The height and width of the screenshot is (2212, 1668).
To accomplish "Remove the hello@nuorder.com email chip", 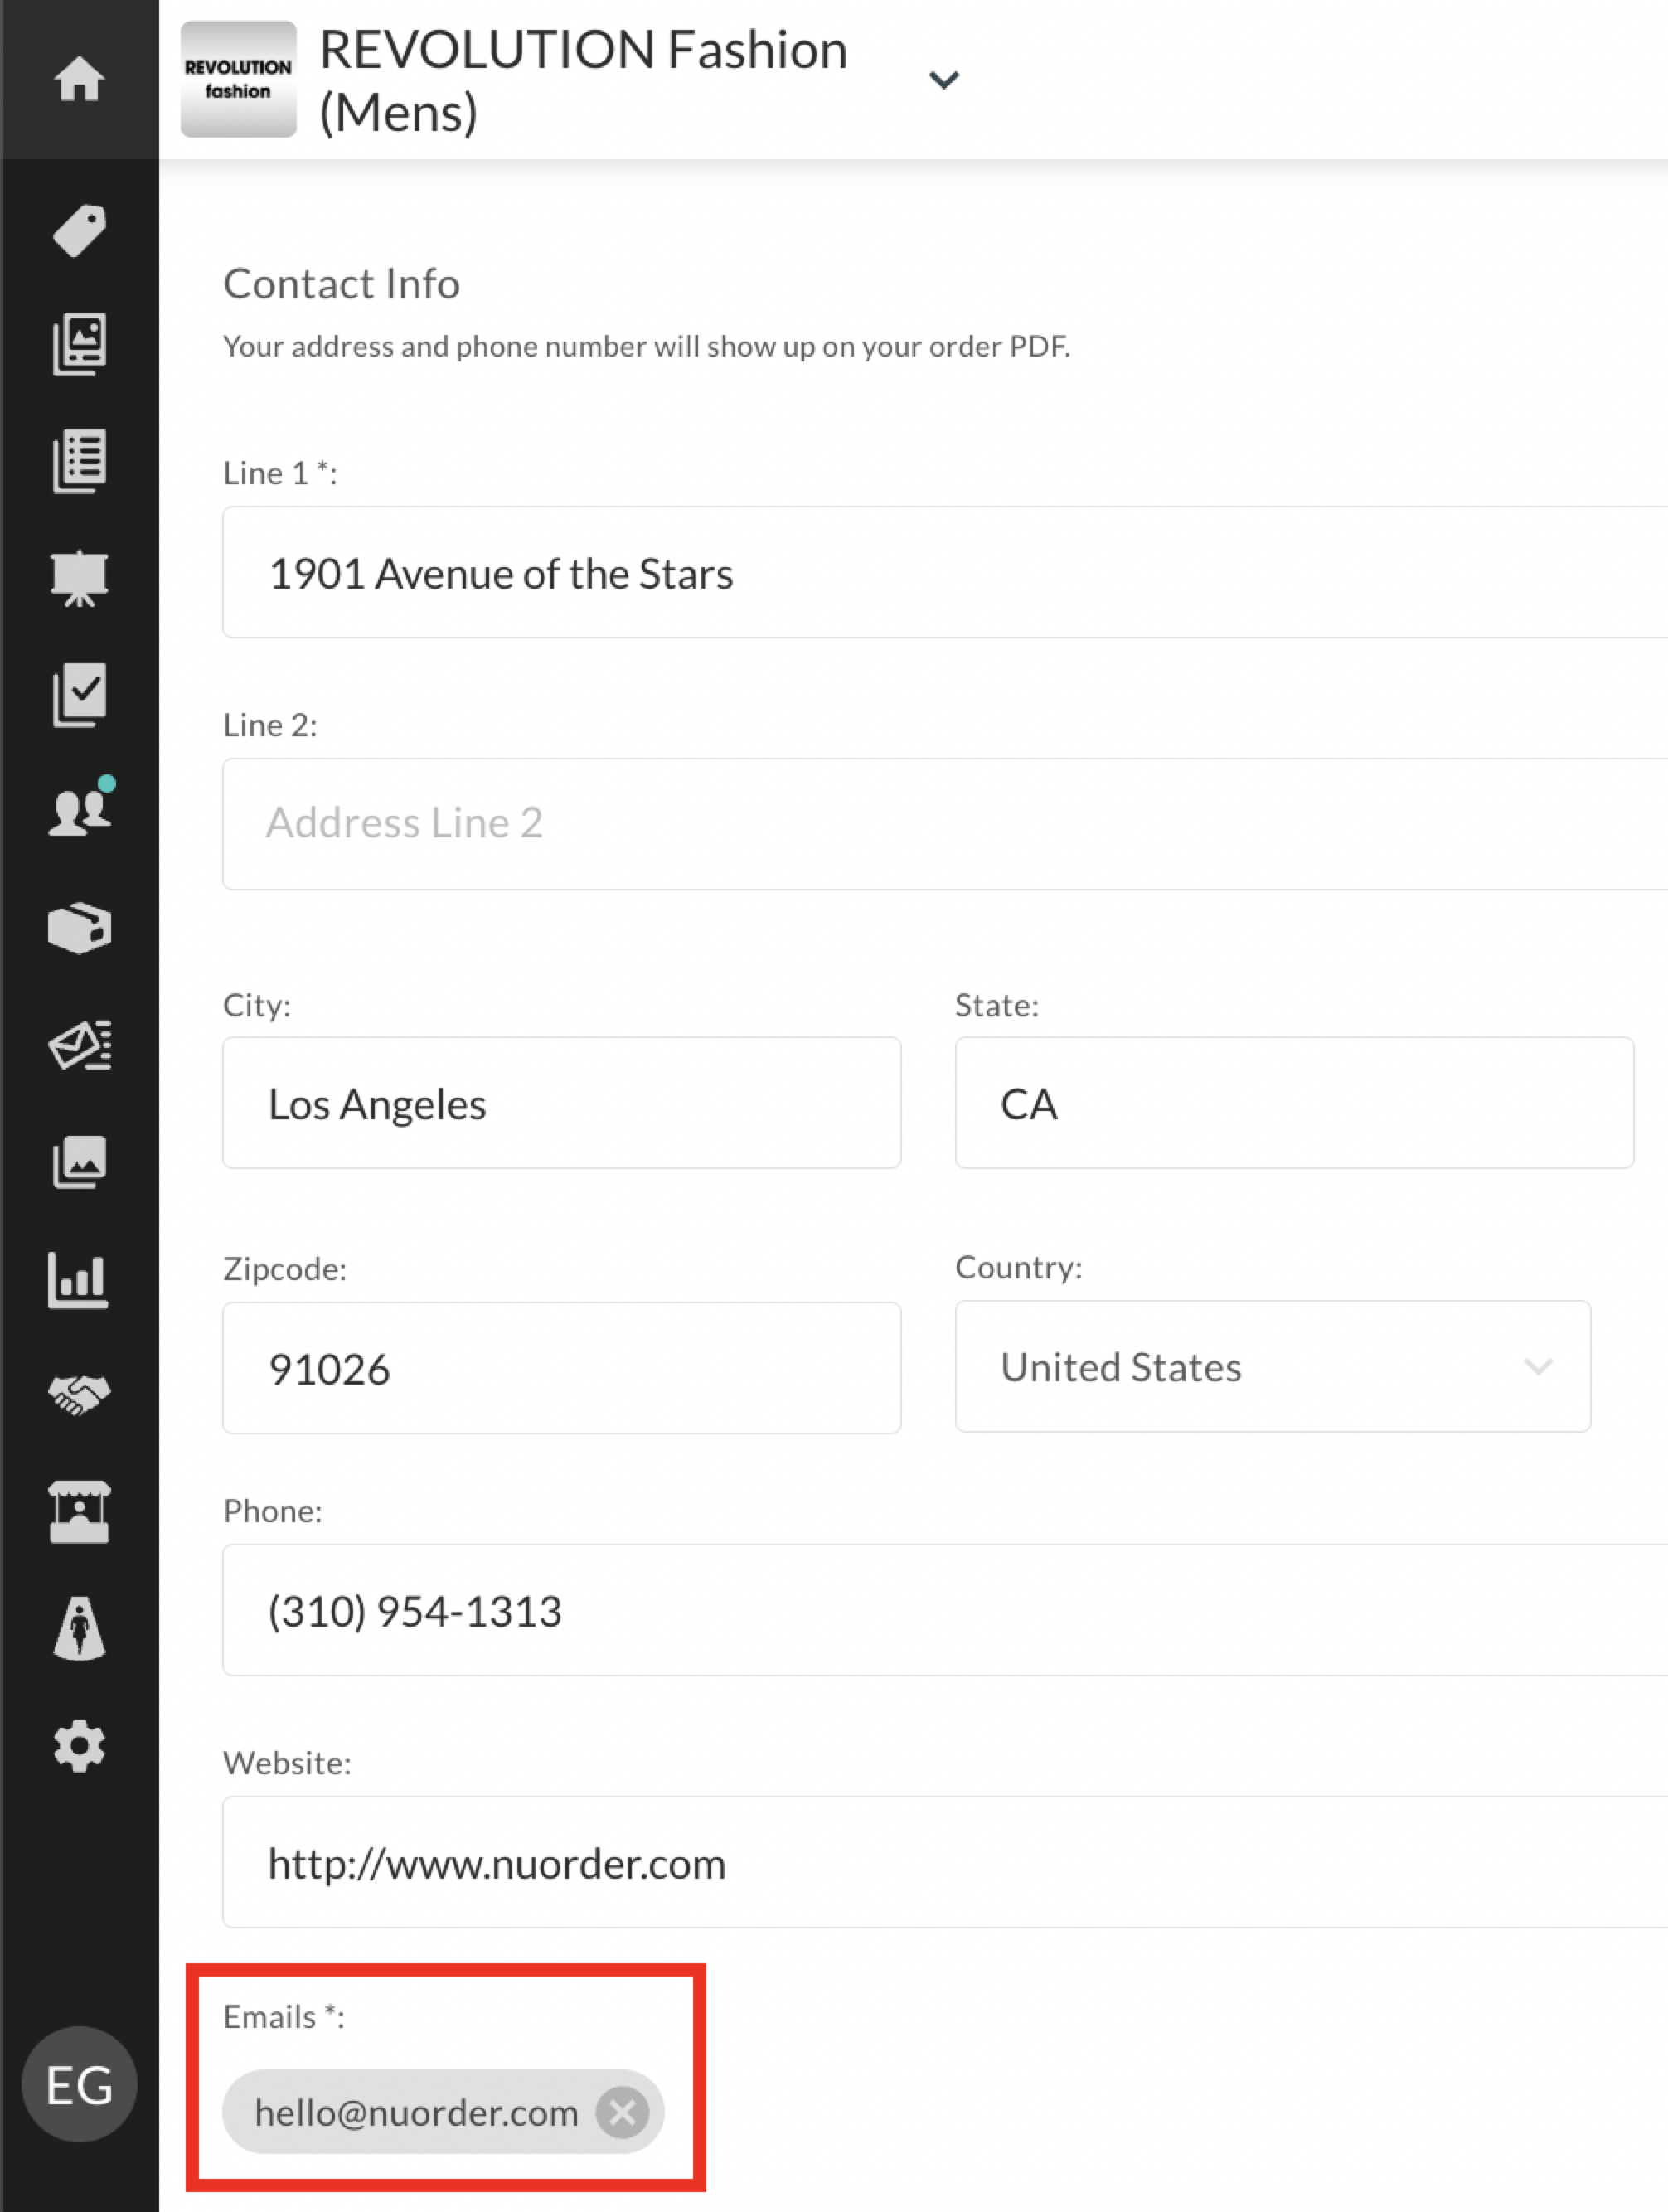I will [622, 2112].
